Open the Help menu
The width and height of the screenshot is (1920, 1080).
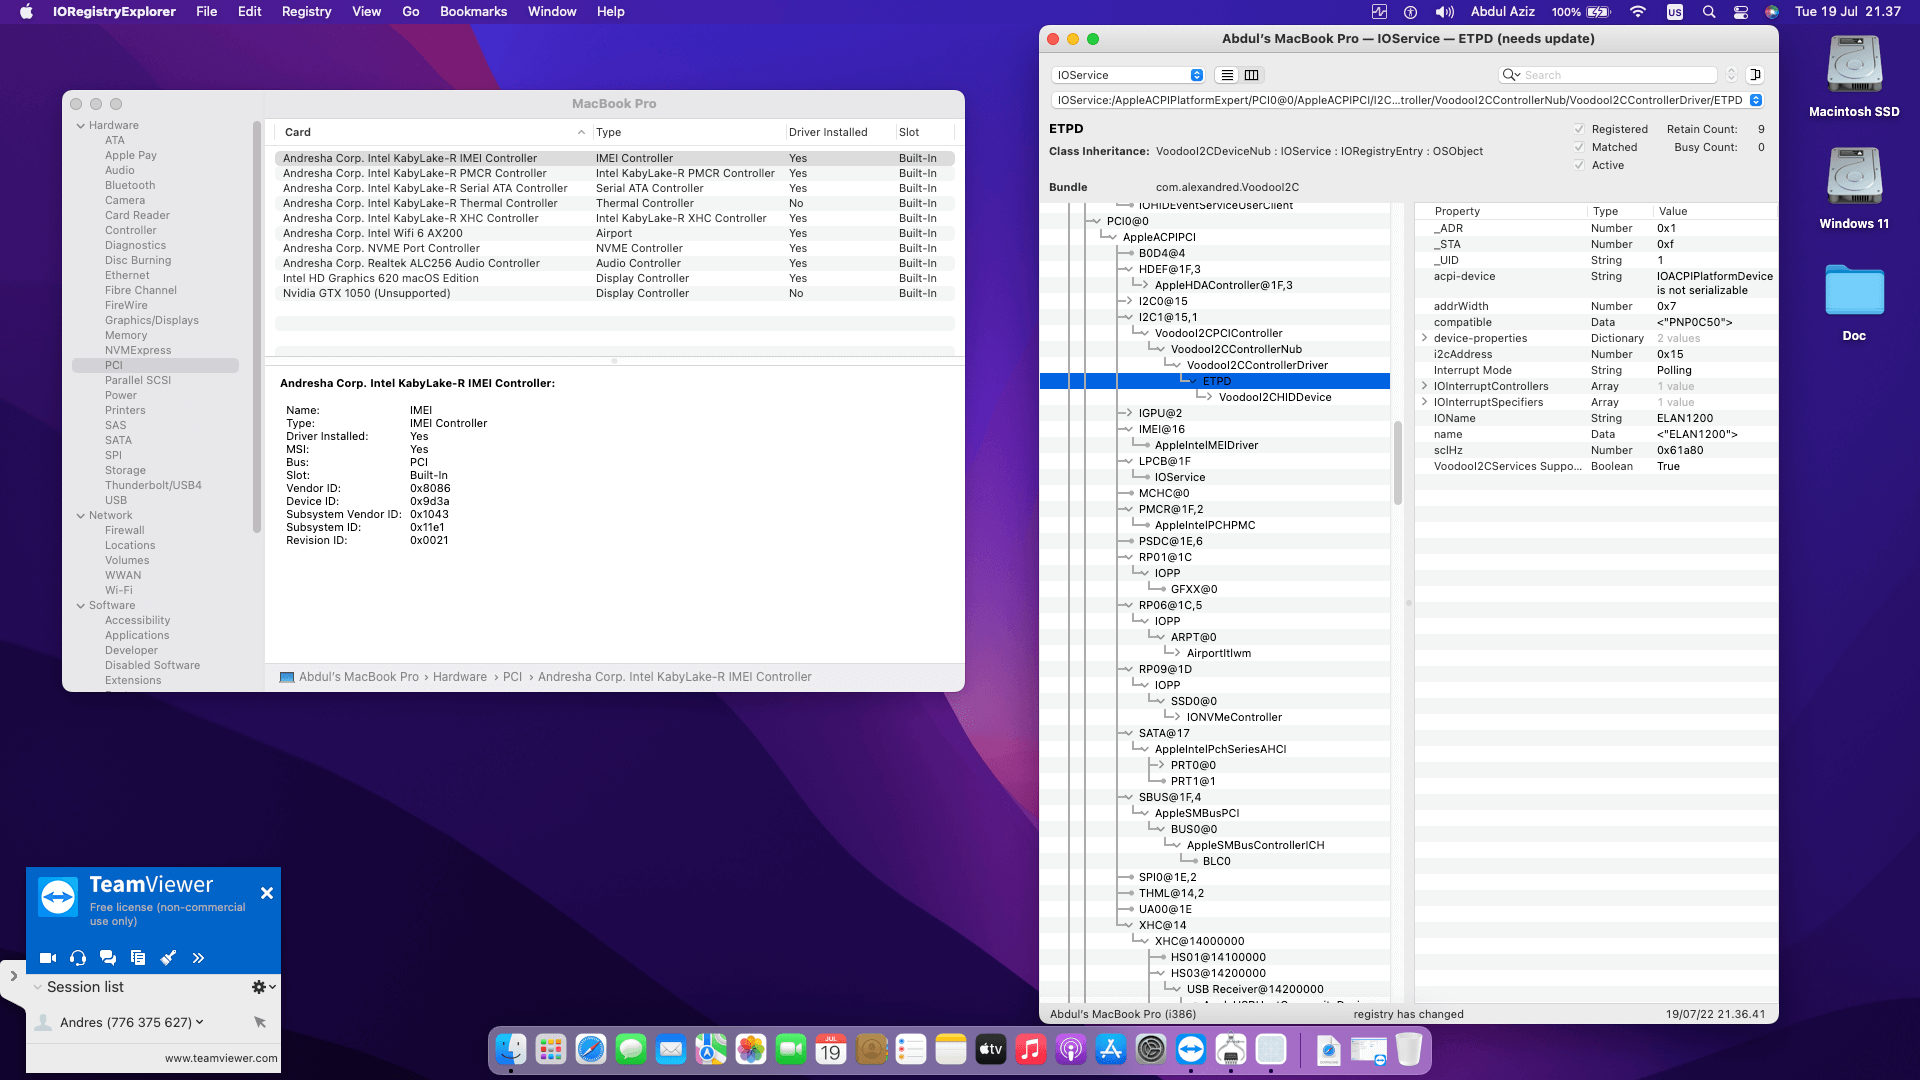(610, 12)
